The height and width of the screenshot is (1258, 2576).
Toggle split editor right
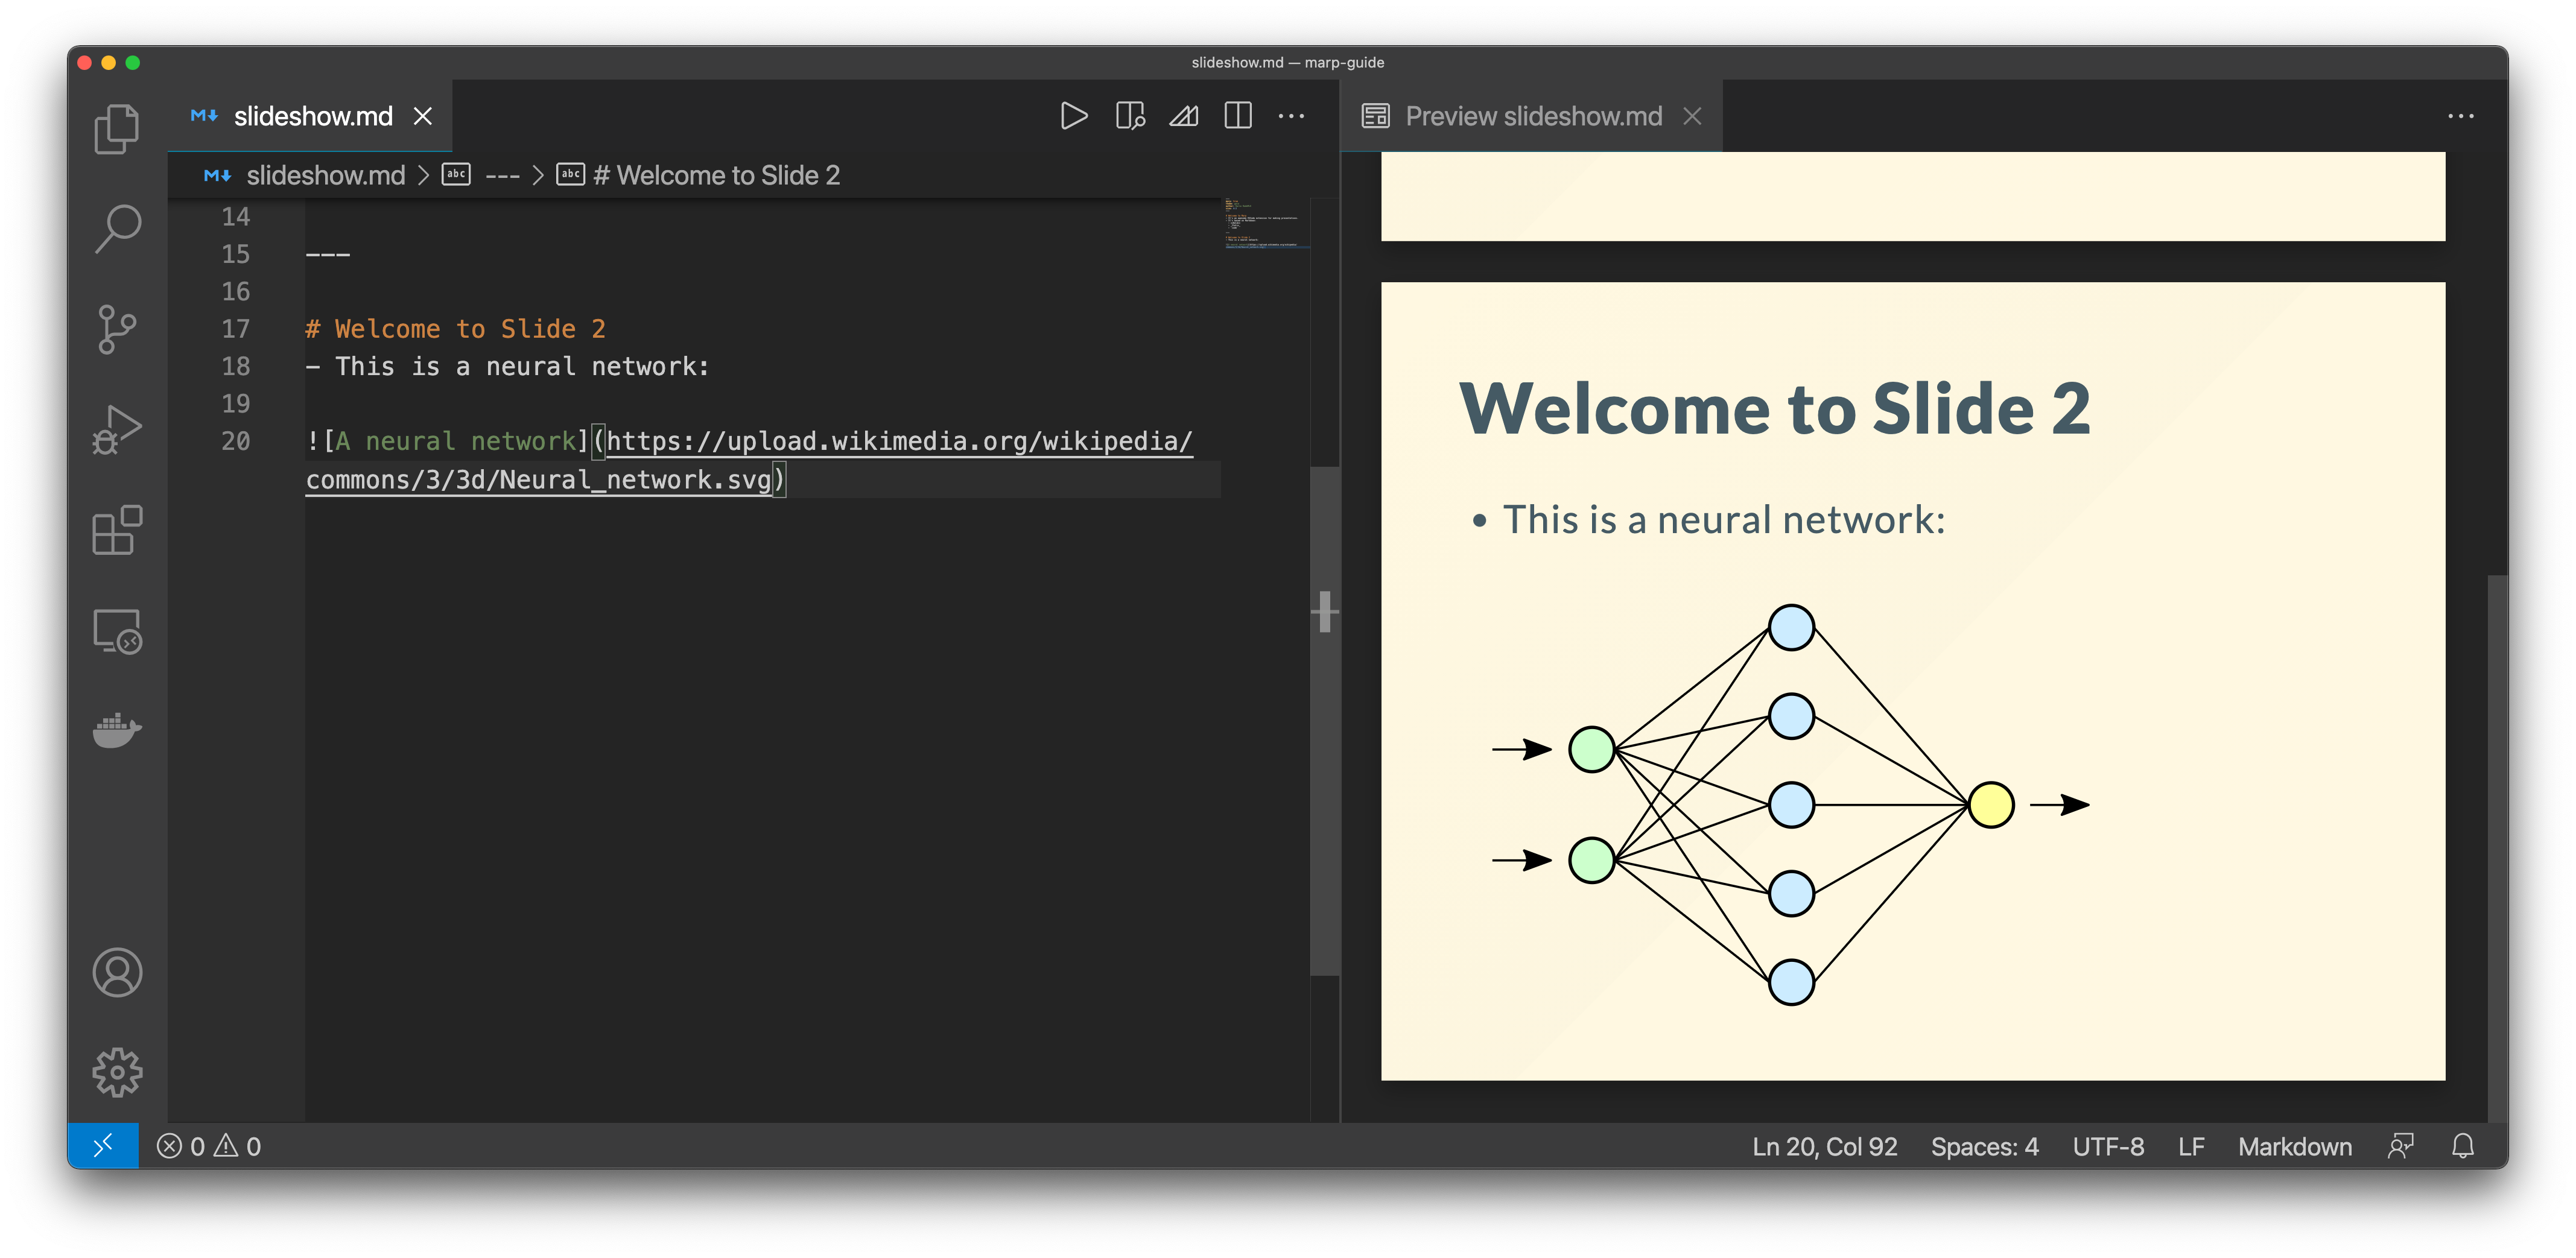(x=1238, y=116)
